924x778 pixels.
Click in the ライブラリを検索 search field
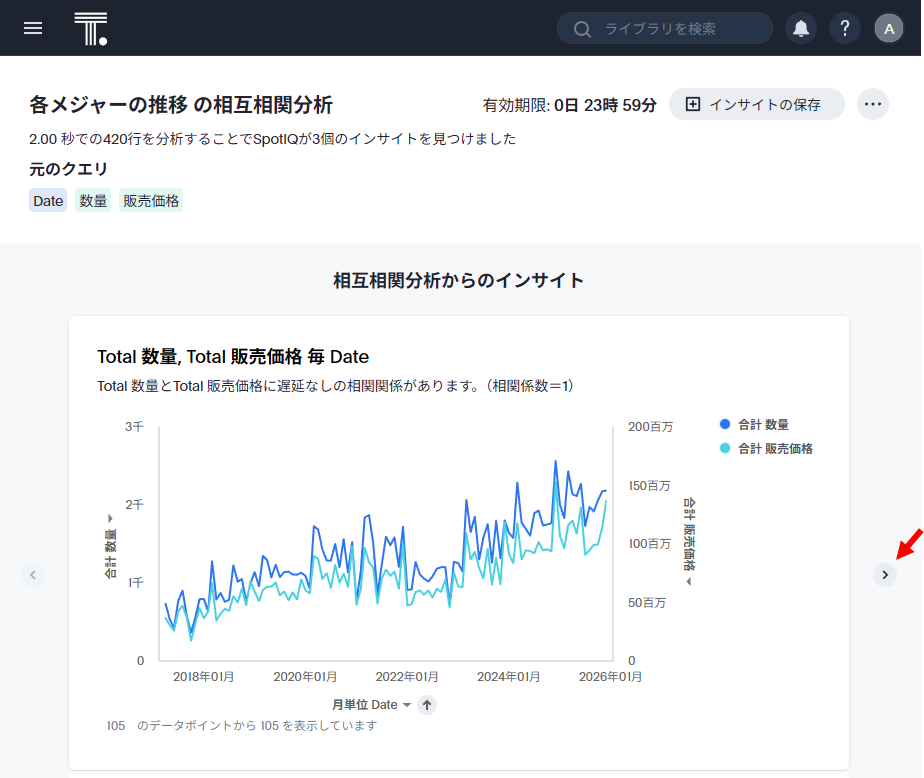click(x=675, y=29)
